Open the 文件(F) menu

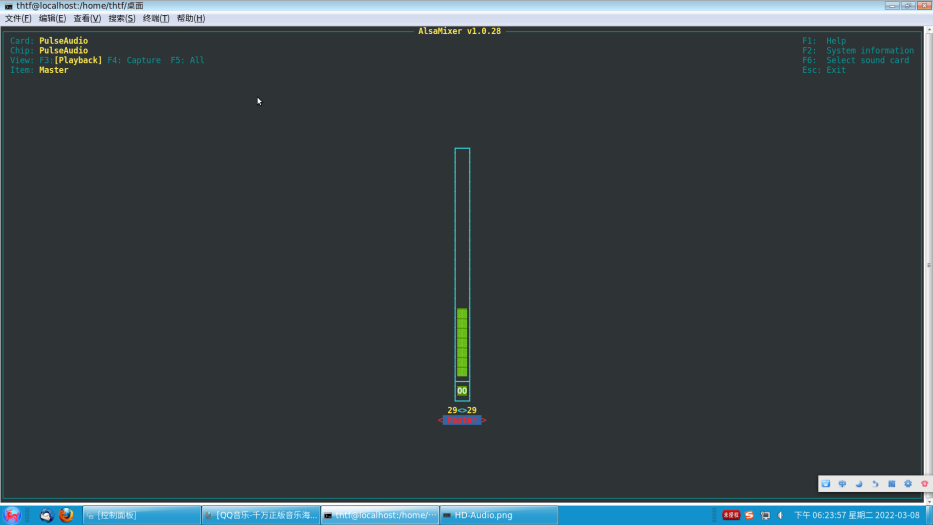20,18
